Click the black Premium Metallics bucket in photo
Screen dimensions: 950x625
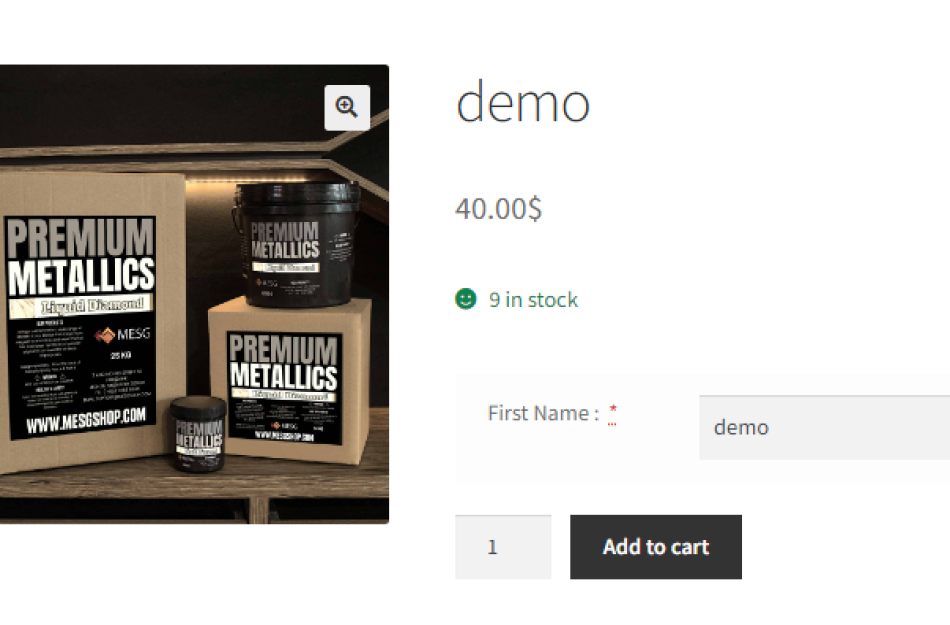[x=296, y=243]
